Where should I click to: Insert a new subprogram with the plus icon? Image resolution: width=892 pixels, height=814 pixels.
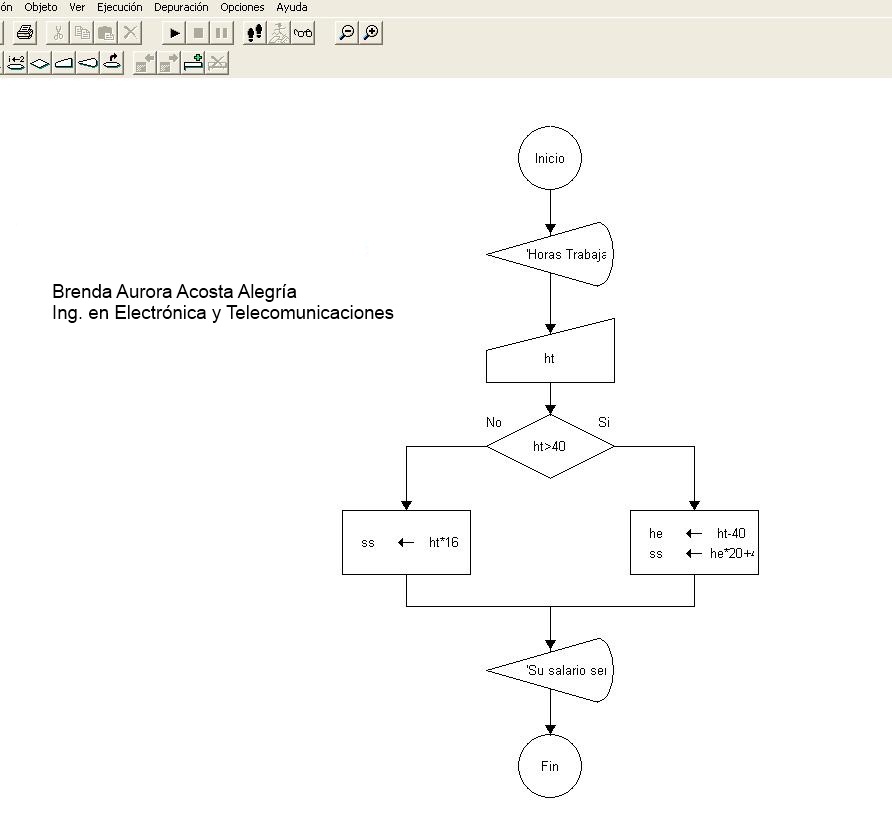192,62
